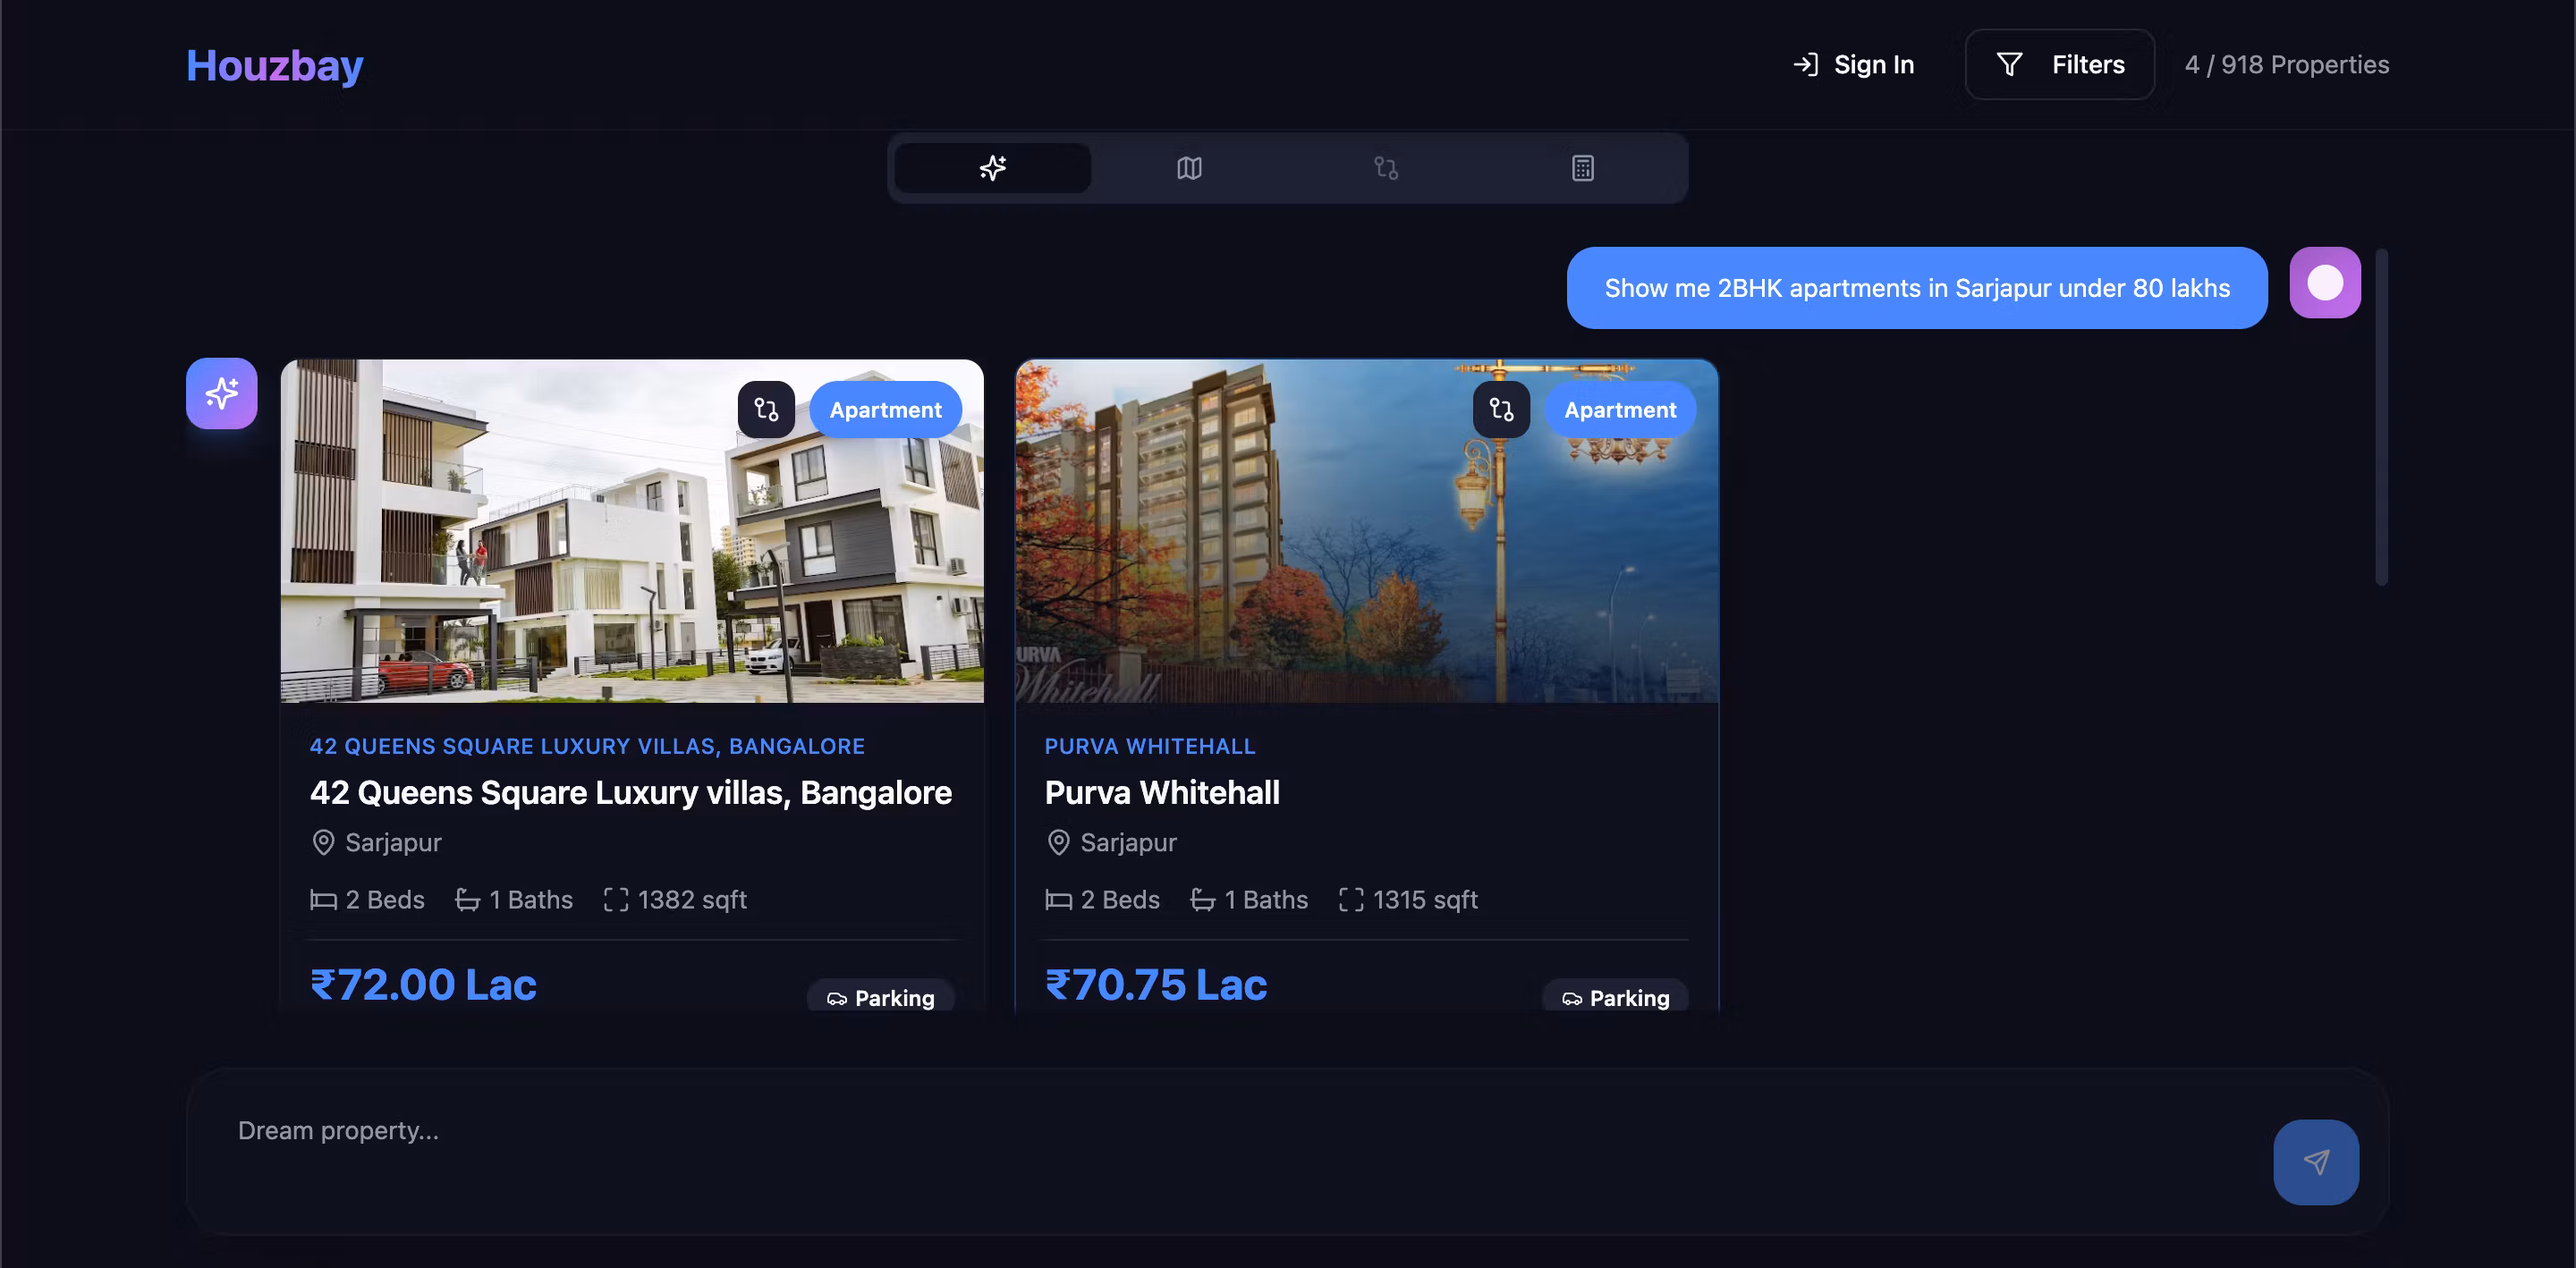Click the Dream property input field
This screenshot has height=1268, width=2576.
(x=1200, y=1131)
